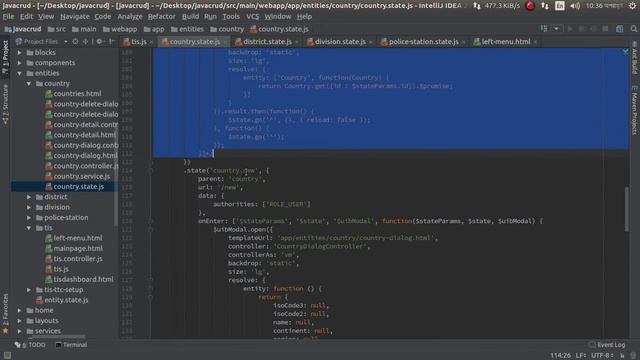
Task: Select entity.state.js file
Action: click(62, 300)
